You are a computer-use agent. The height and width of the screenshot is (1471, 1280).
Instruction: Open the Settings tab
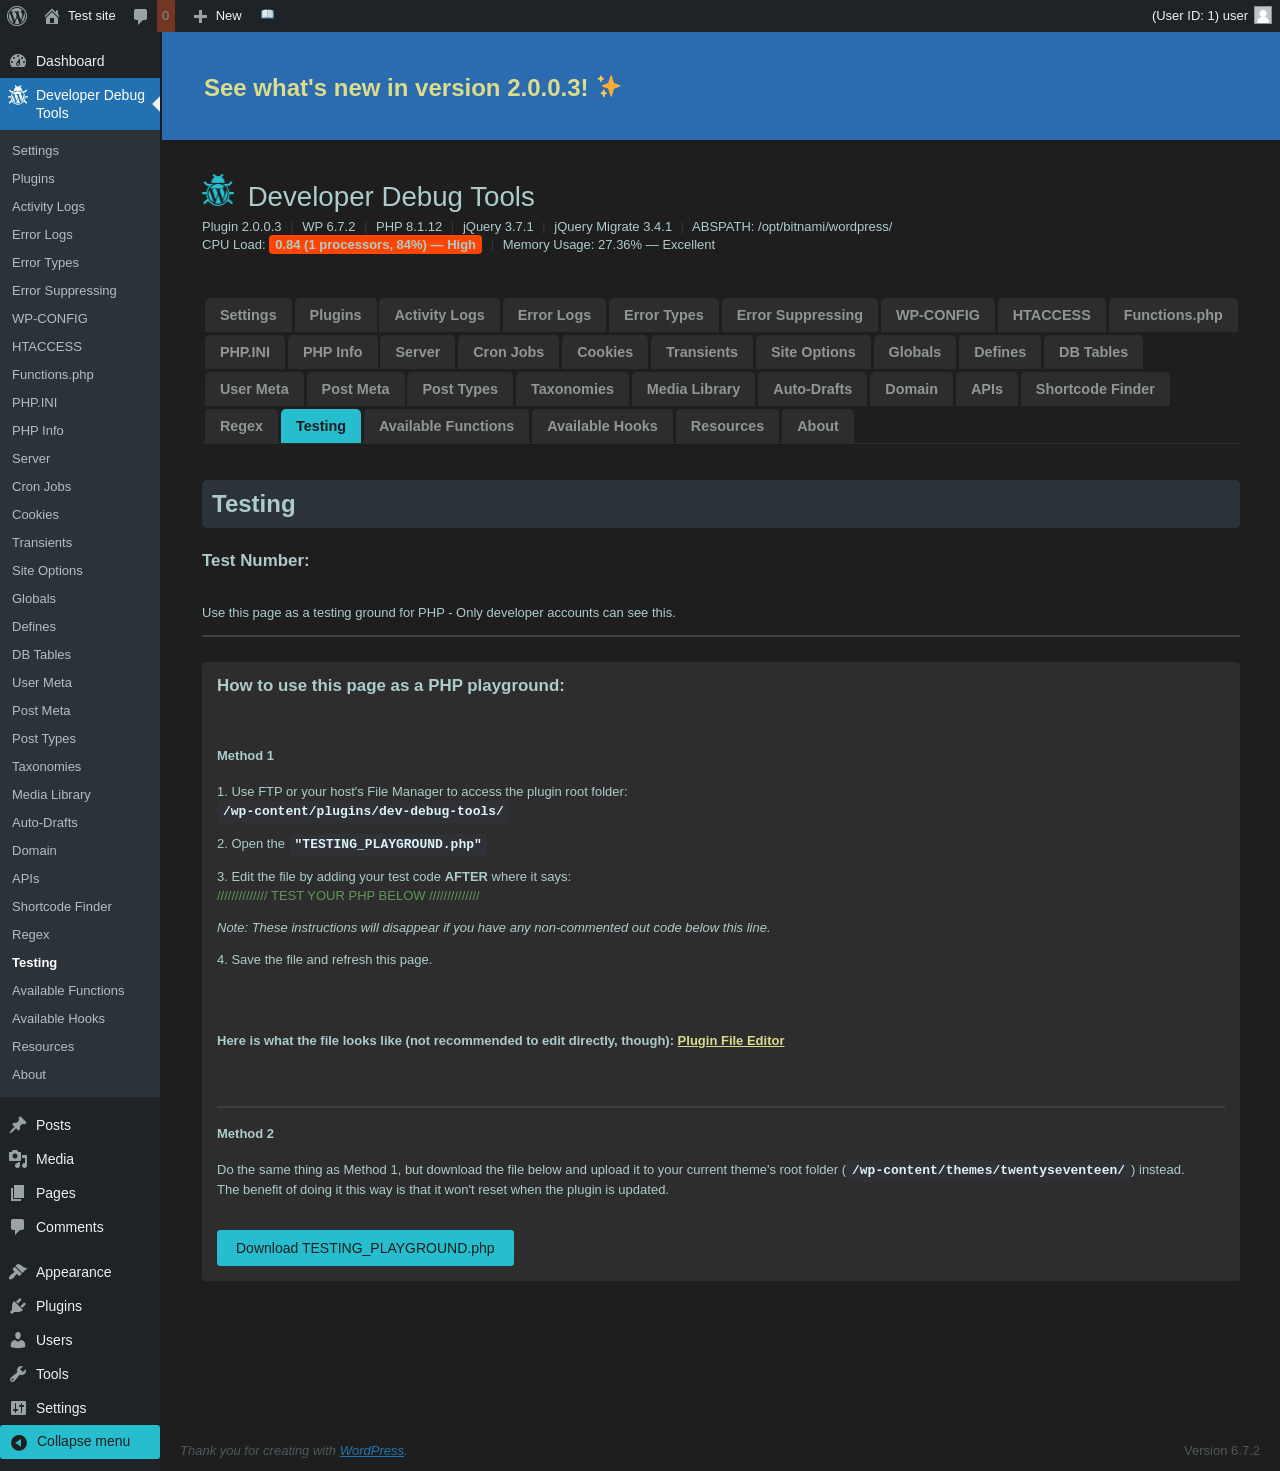tap(248, 315)
